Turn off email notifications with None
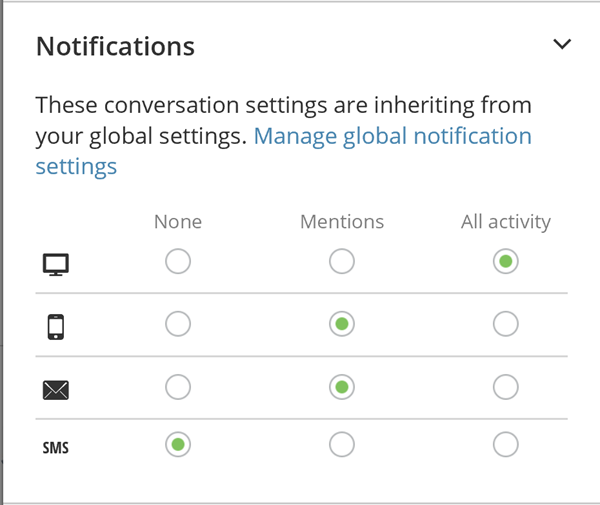 click(x=178, y=386)
